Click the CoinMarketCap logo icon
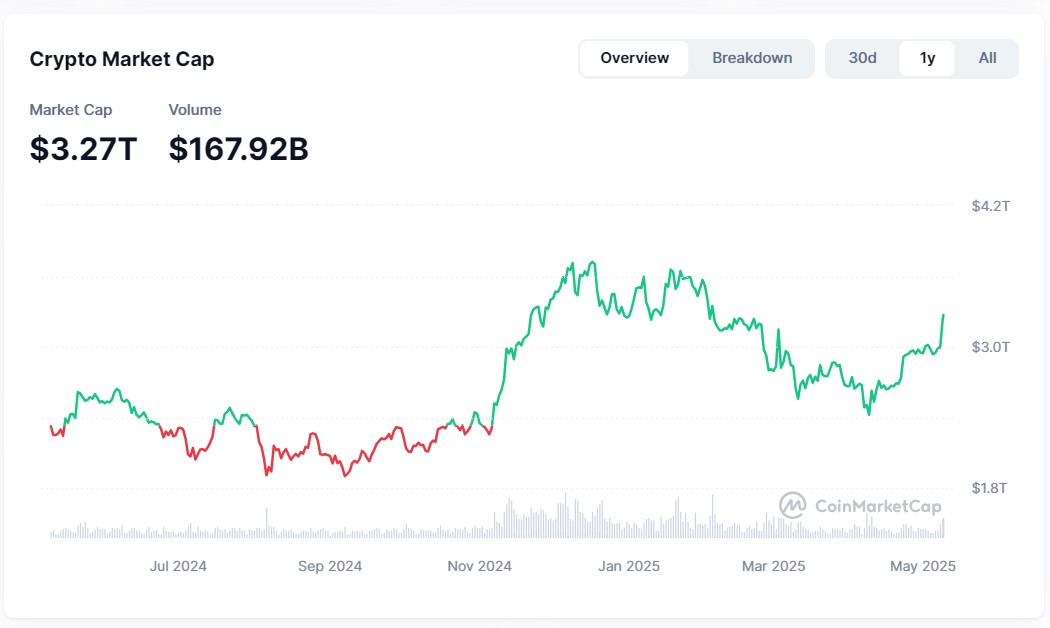1050x628 pixels. pos(793,505)
